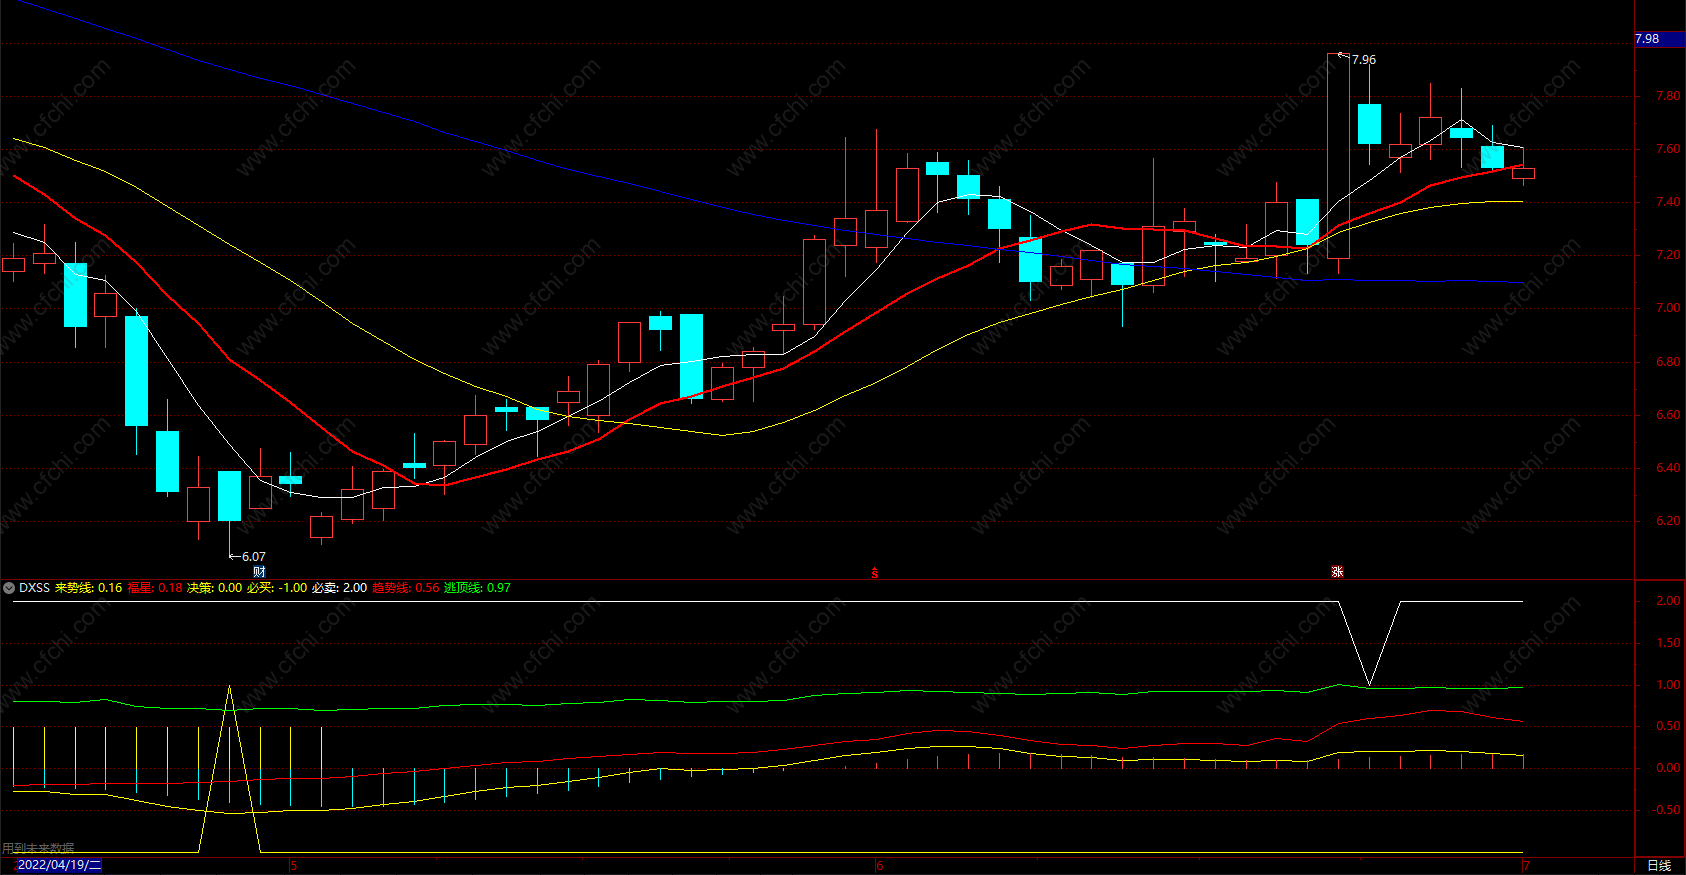The image size is (1686, 875).
Task: Select the 必卖: 2.00 legend entry
Action: click(x=339, y=588)
